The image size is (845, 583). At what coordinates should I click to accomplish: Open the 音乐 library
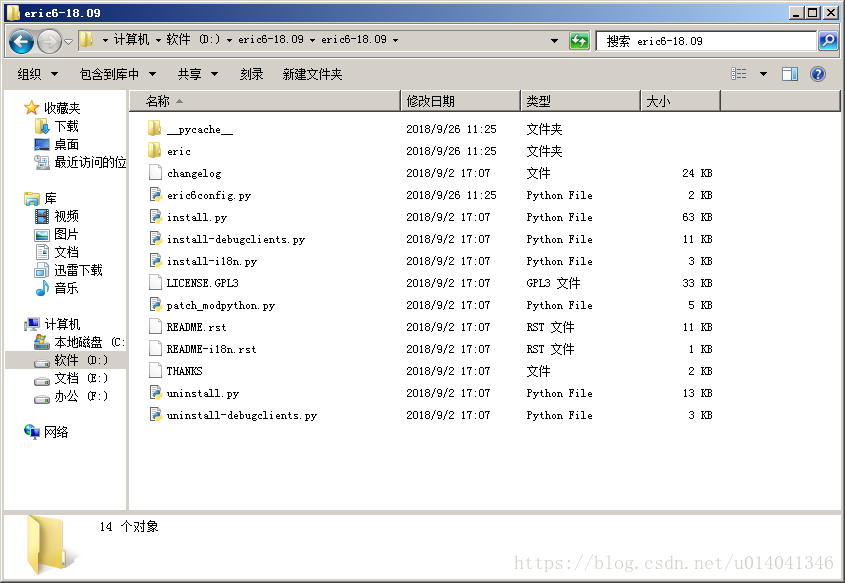click(x=57, y=288)
